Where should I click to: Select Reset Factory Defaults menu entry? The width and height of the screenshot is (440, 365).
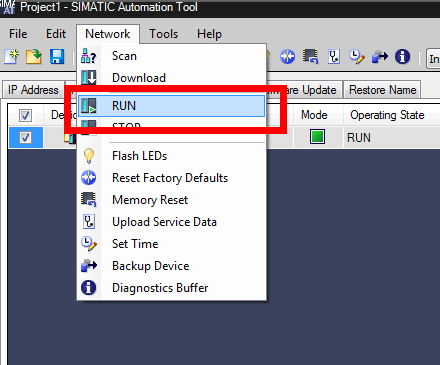coord(172,178)
